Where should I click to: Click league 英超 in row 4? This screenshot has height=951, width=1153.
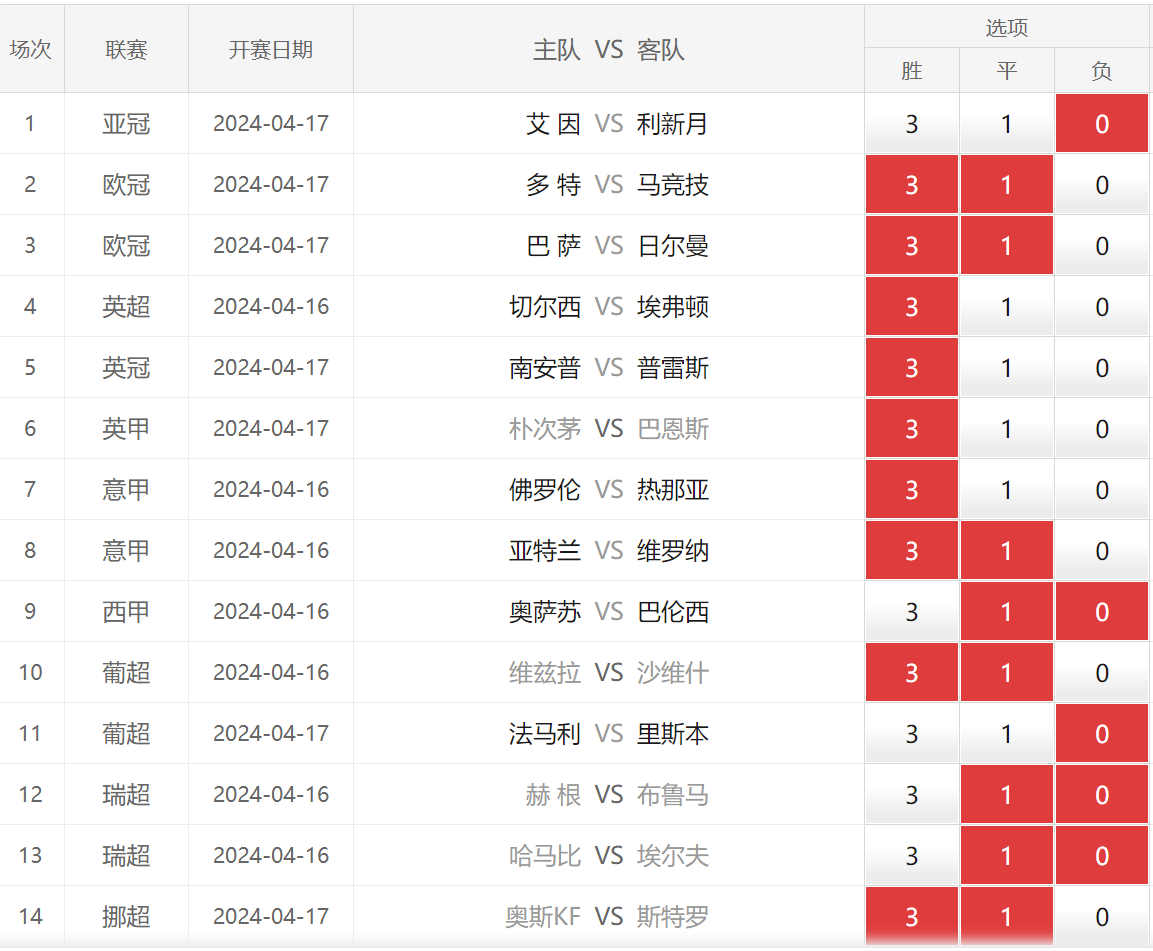[x=126, y=307]
